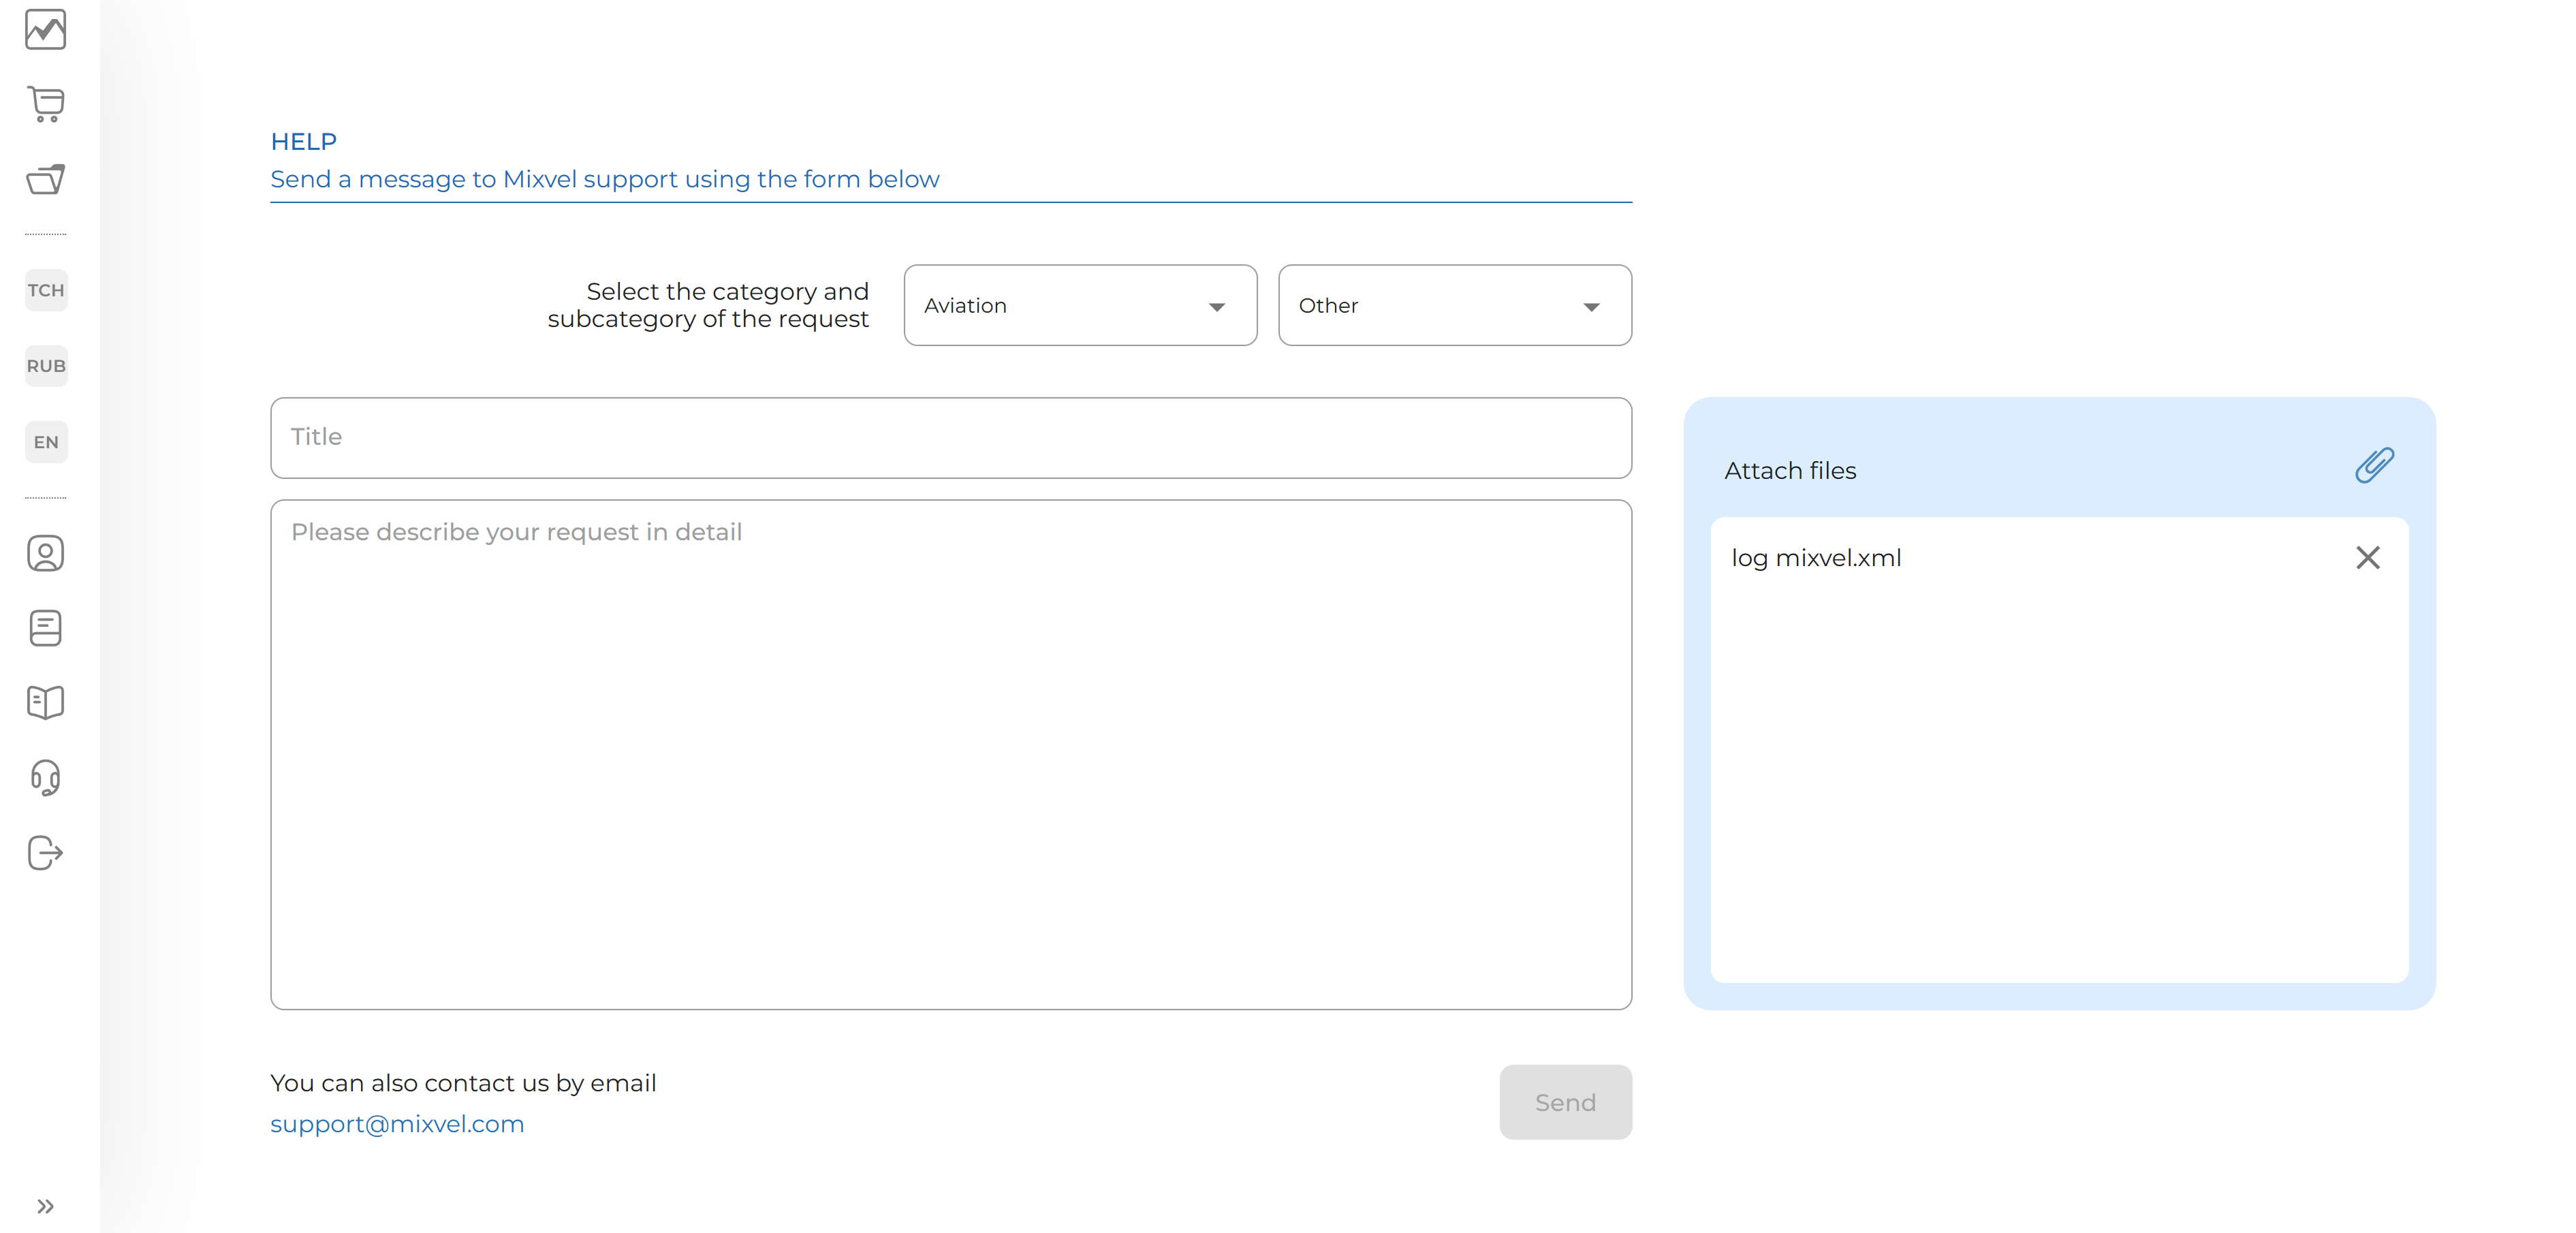Click the request description text area
2576x1233 pixels.
tap(950, 755)
